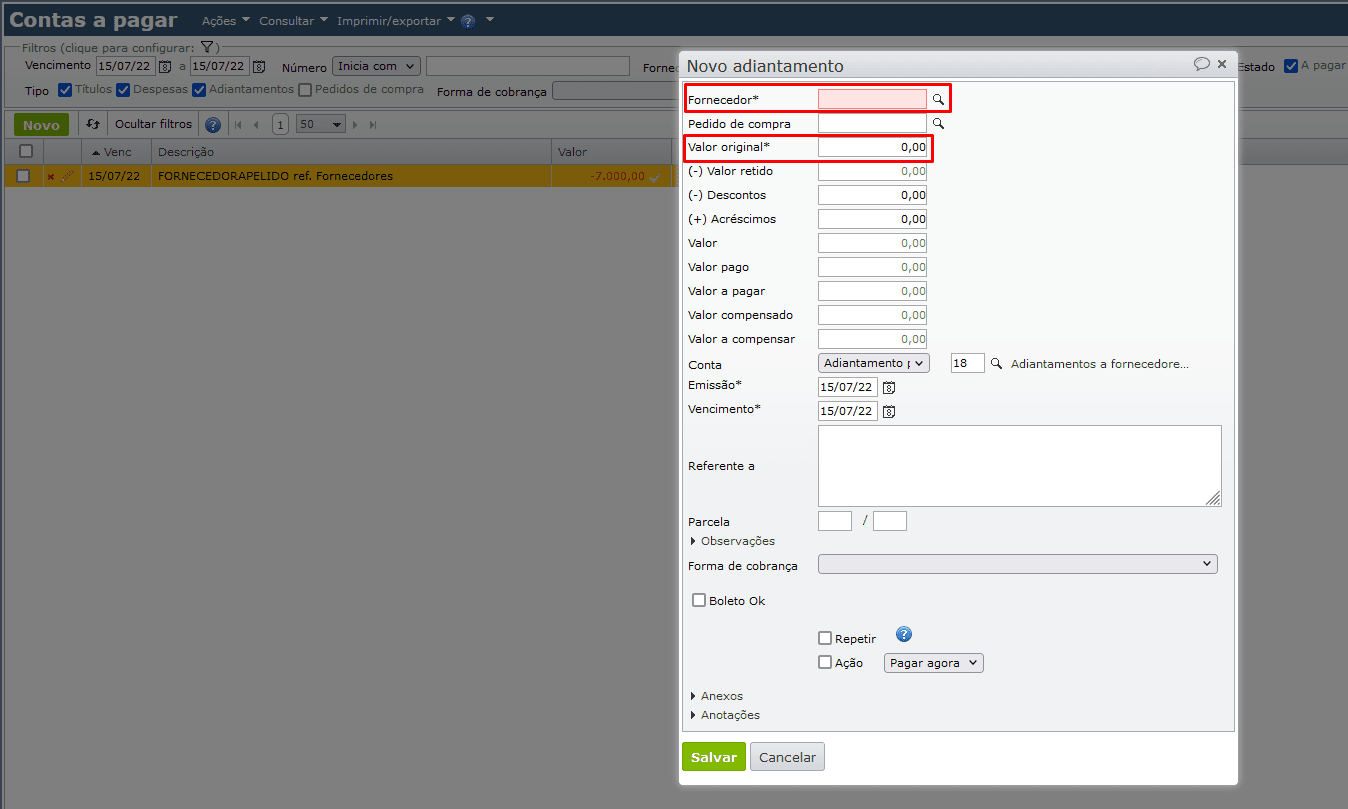Image resolution: width=1348 pixels, height=809 pixels.
Task: Click the Fornecedor search magnifier icon
Action: click(938, 100)
